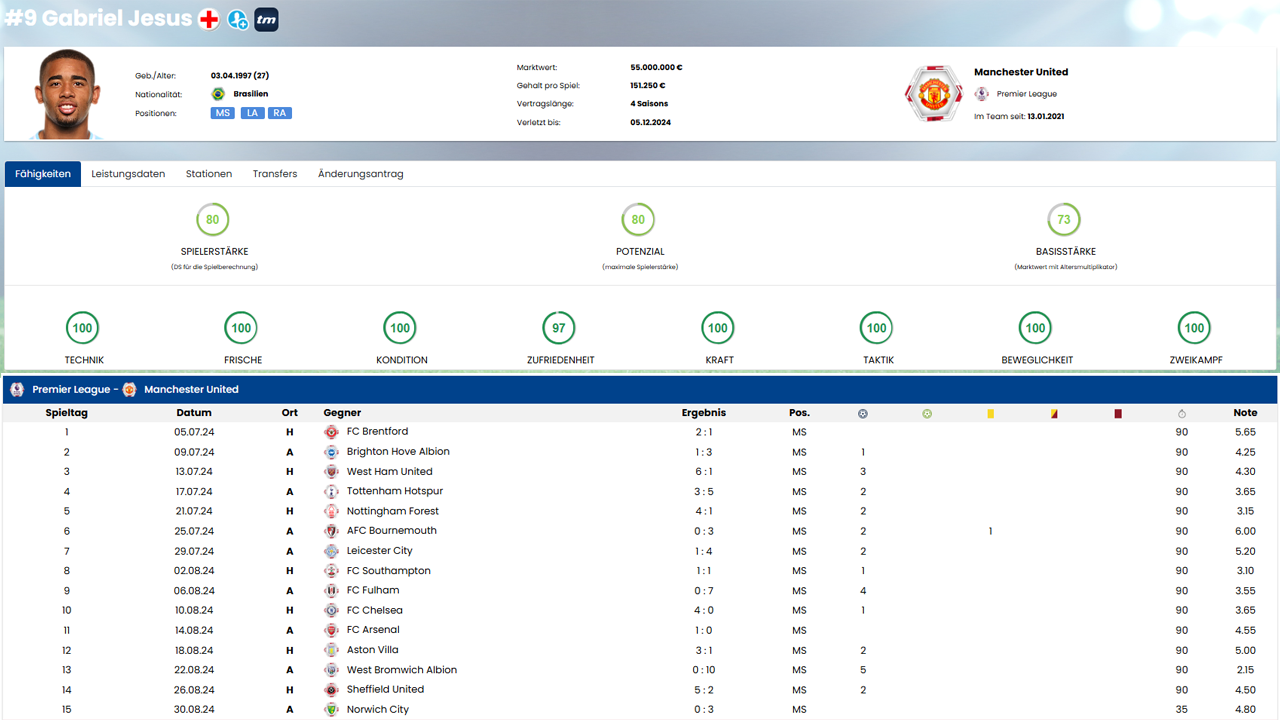Click Nottingham Forest crest icon
This screenshot has height=720, width=1280.
(332, 511)
